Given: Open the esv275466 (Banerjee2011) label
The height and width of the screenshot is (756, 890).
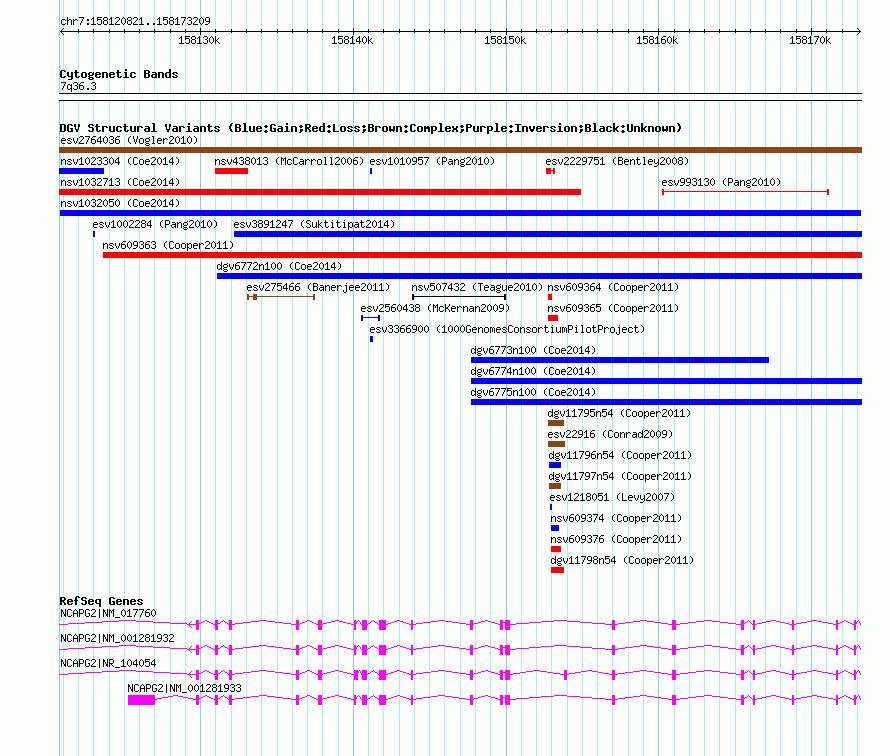Looking at the screenshot, I should (318, 287).
